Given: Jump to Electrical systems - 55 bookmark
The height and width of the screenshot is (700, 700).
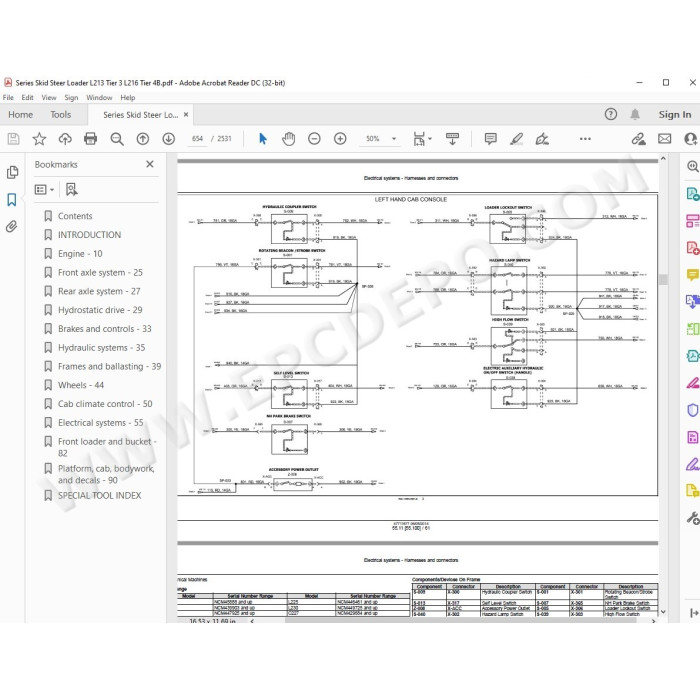Looking at the screenshot, I should pyautogui.click(x=100, y=422).
